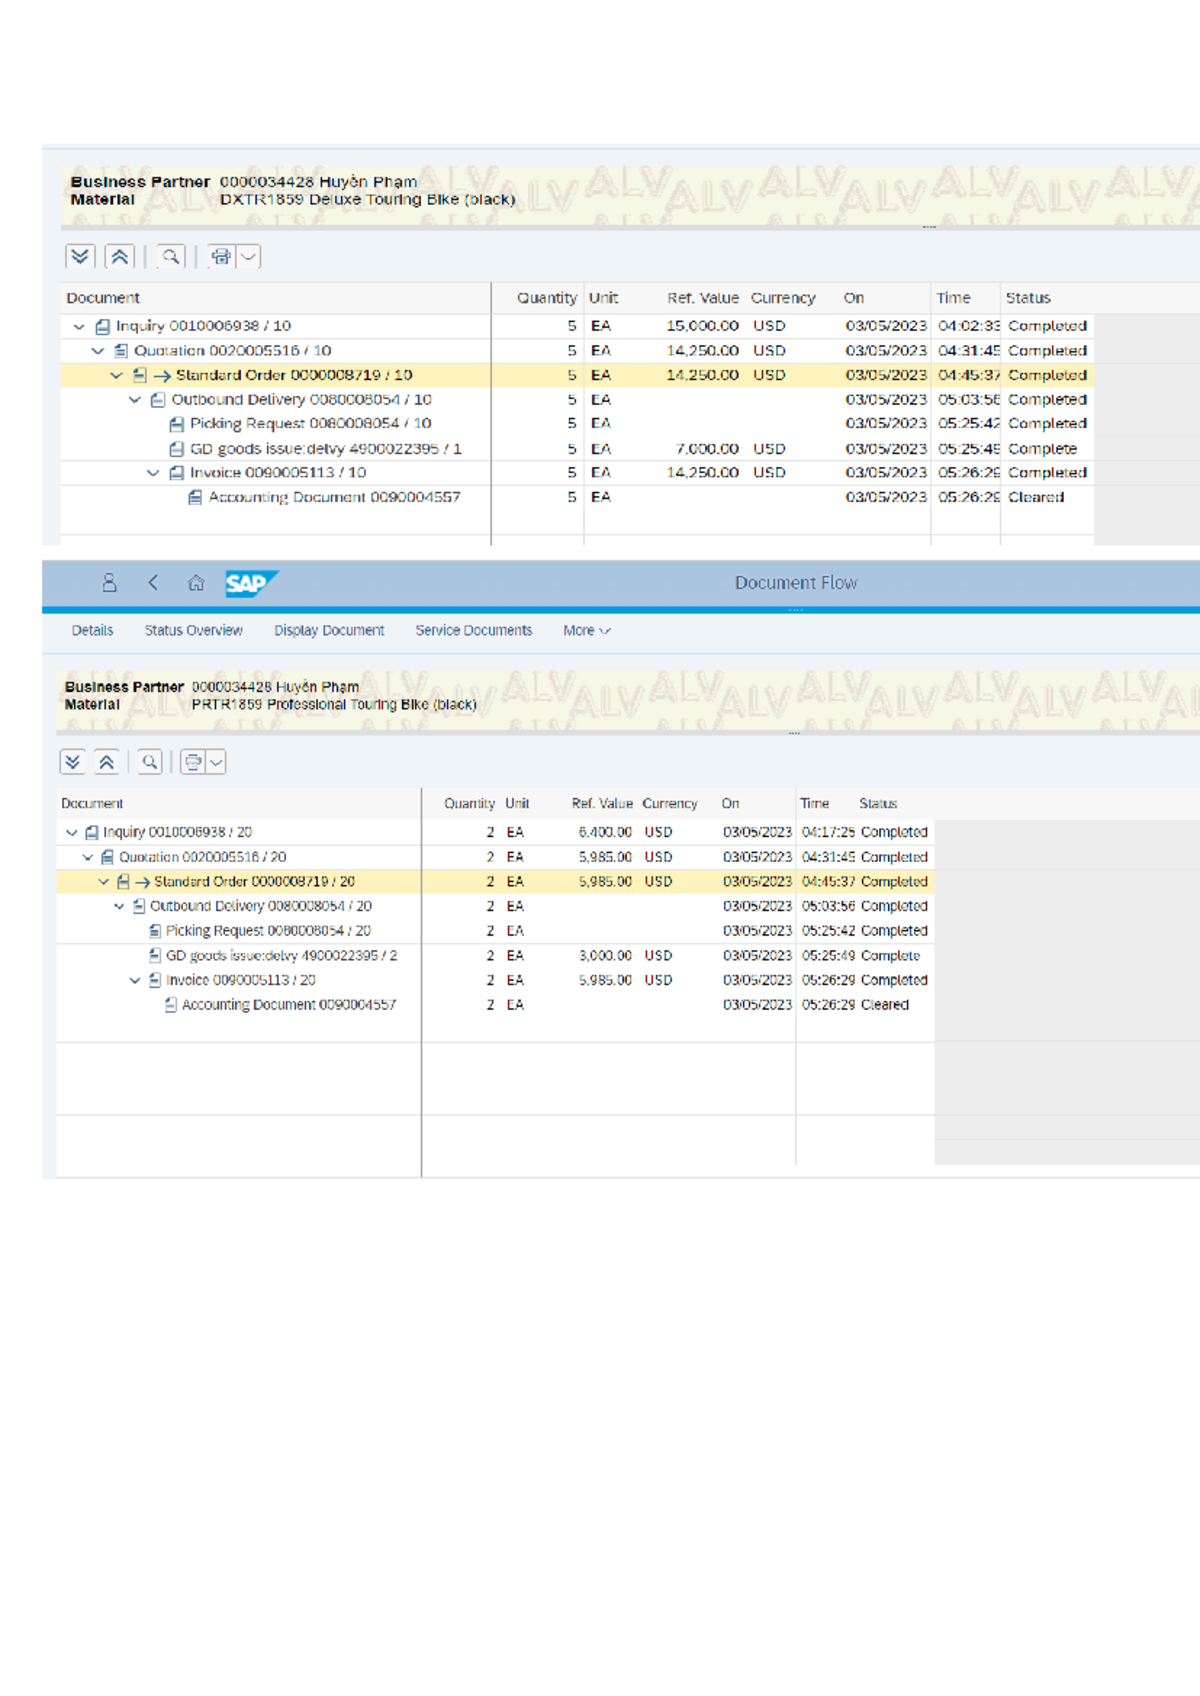Click document icon of Picking Request 0080008054 / 10
The height and width of the screenshot is (1696, 1200).
[x=177, y=424]
